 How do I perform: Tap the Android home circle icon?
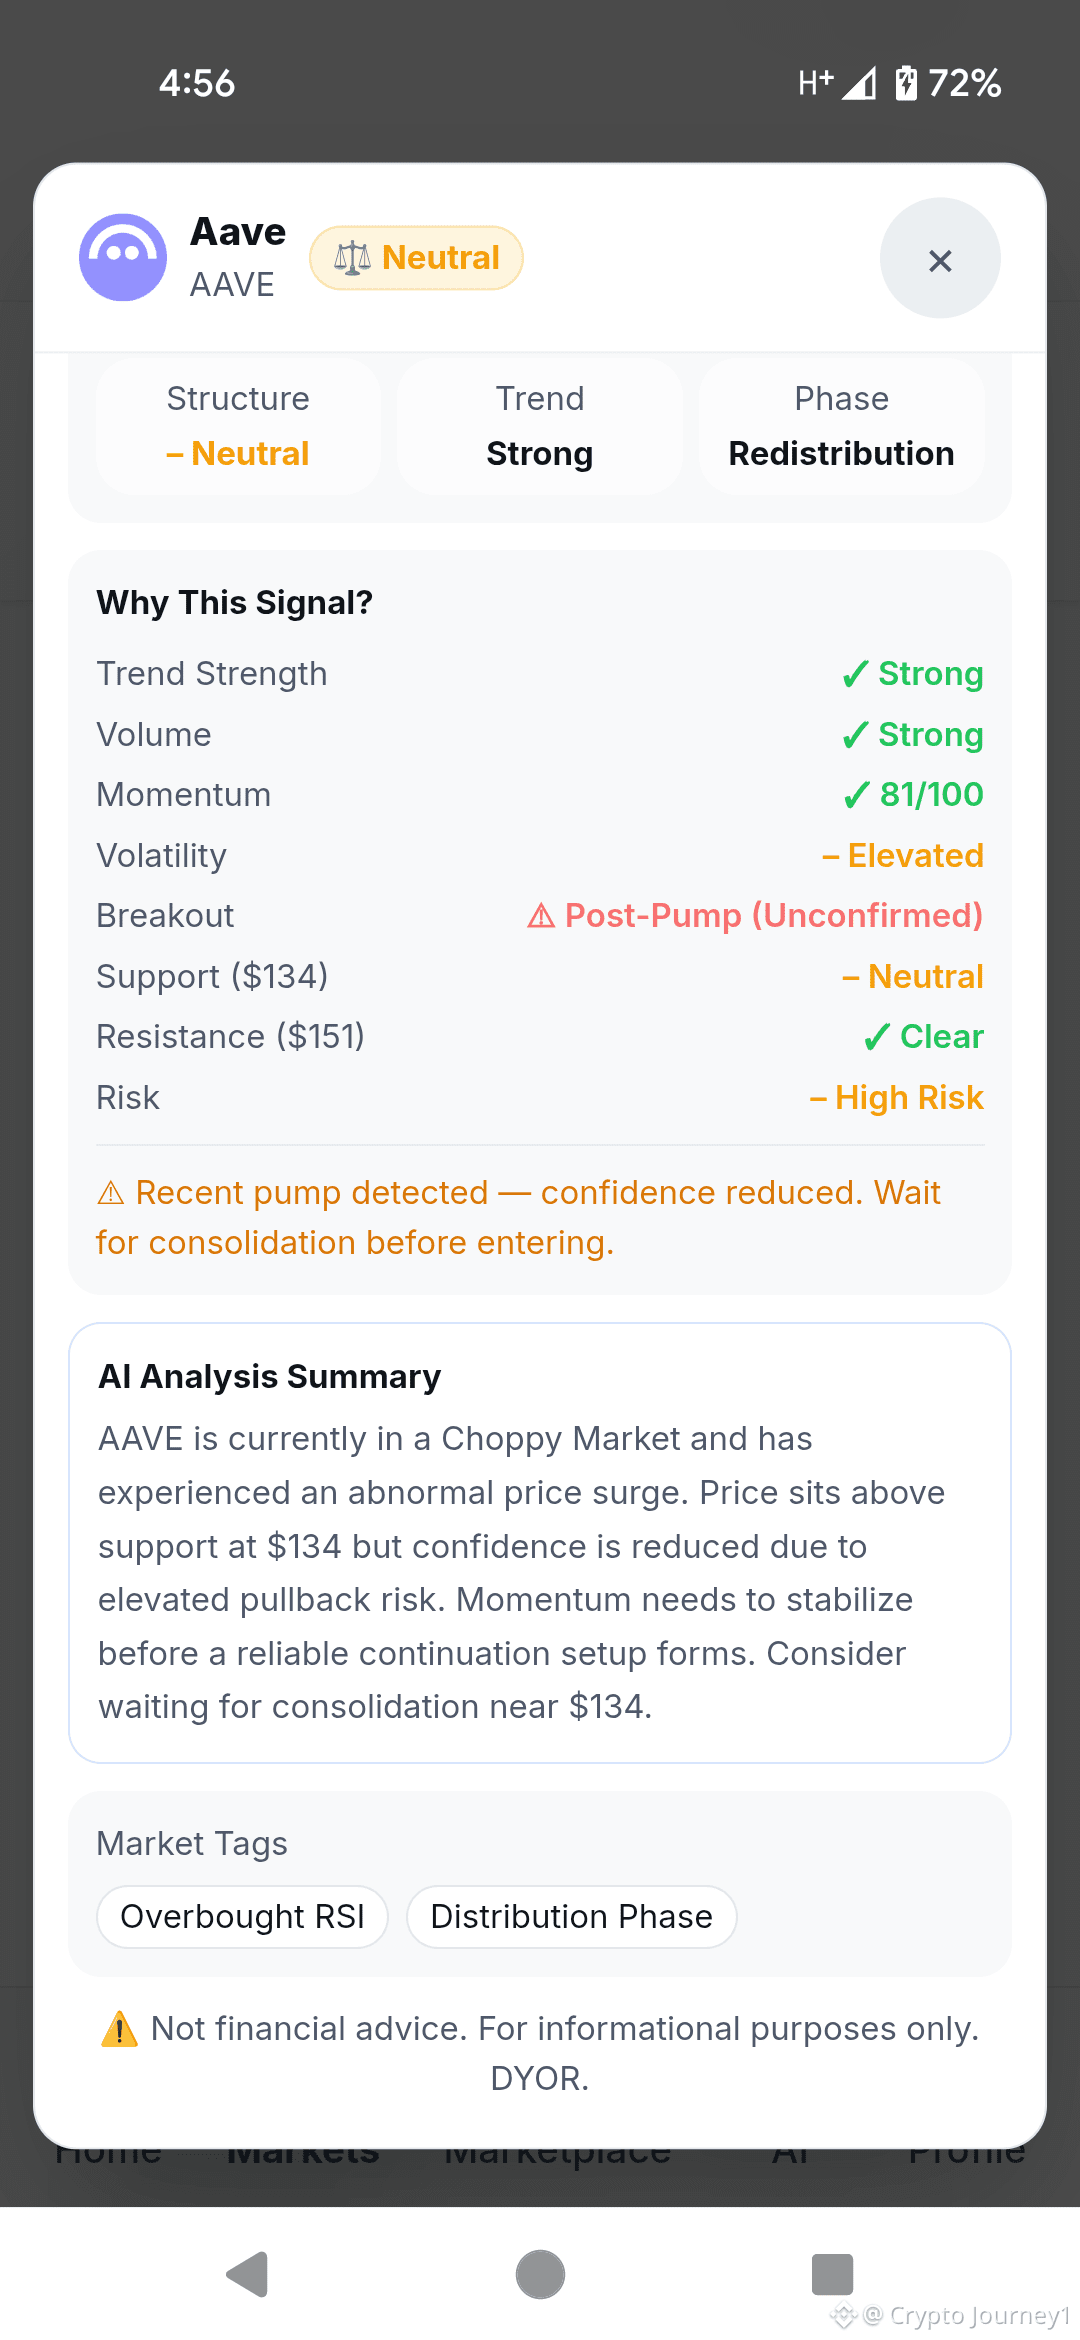pyautogui.click(x=540, y=2275)
